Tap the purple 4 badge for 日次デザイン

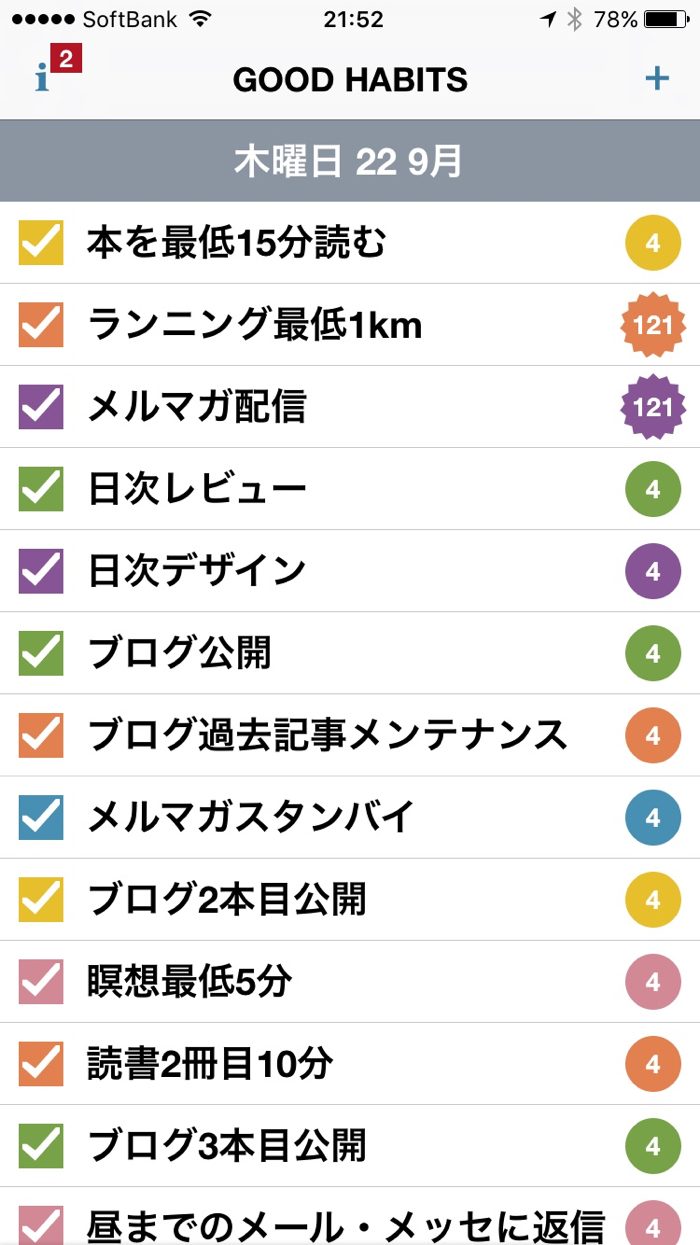coord(653,571)
